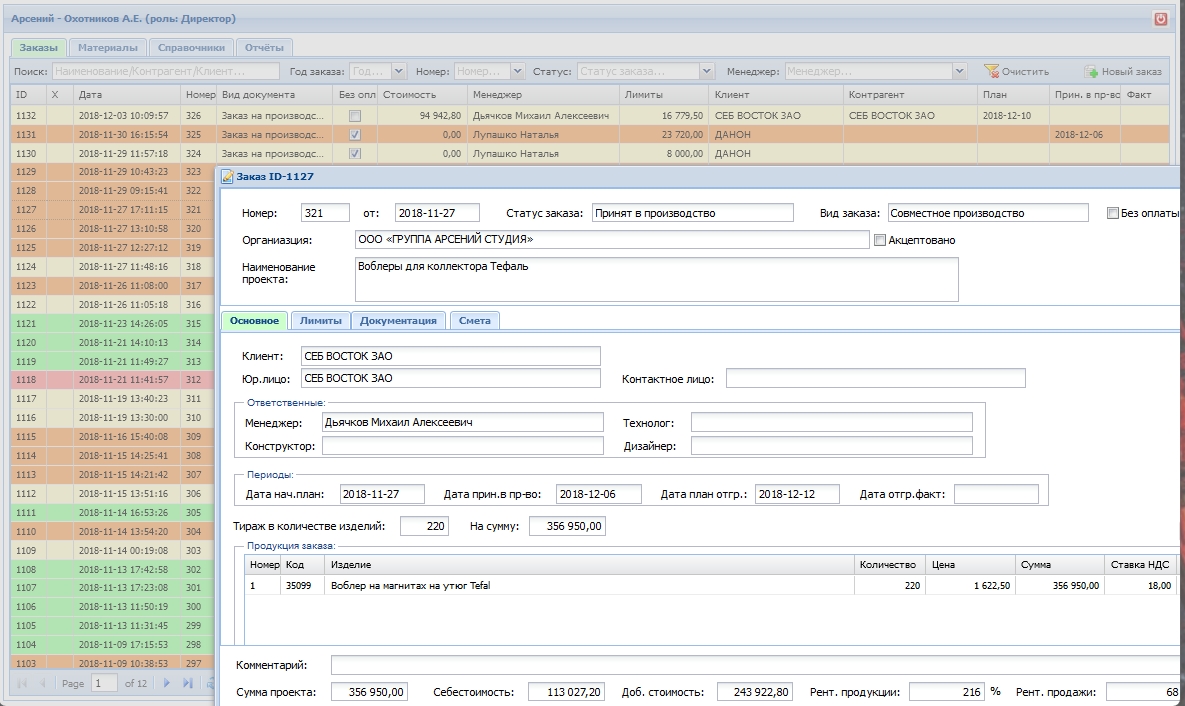Switch to the Смета tab
Viewport: 1185px width, 706px height.
(x=475, y=321)
